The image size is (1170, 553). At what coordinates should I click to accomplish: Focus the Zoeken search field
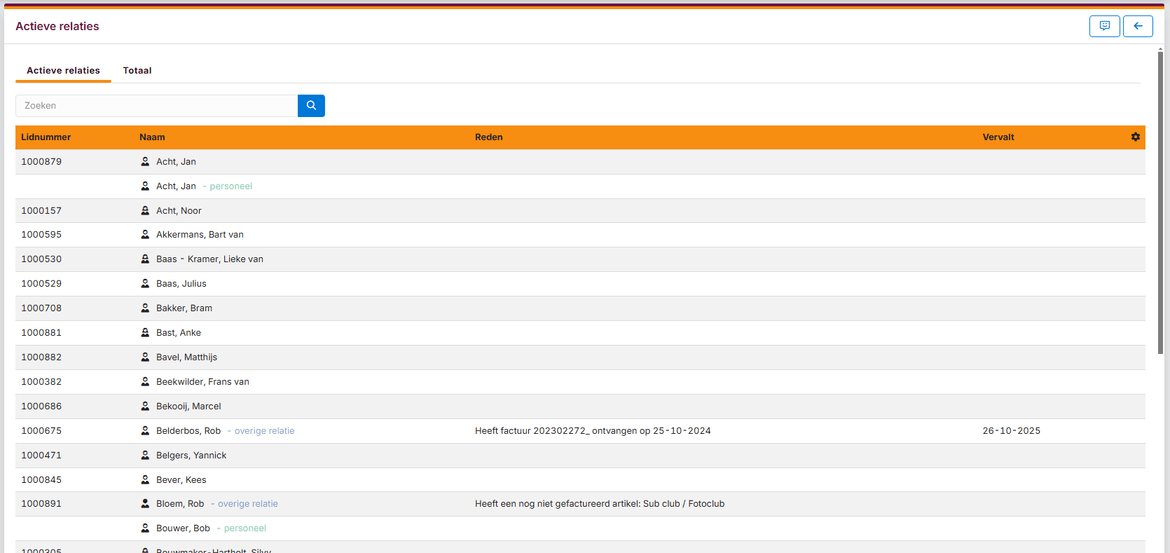[157, 105]
